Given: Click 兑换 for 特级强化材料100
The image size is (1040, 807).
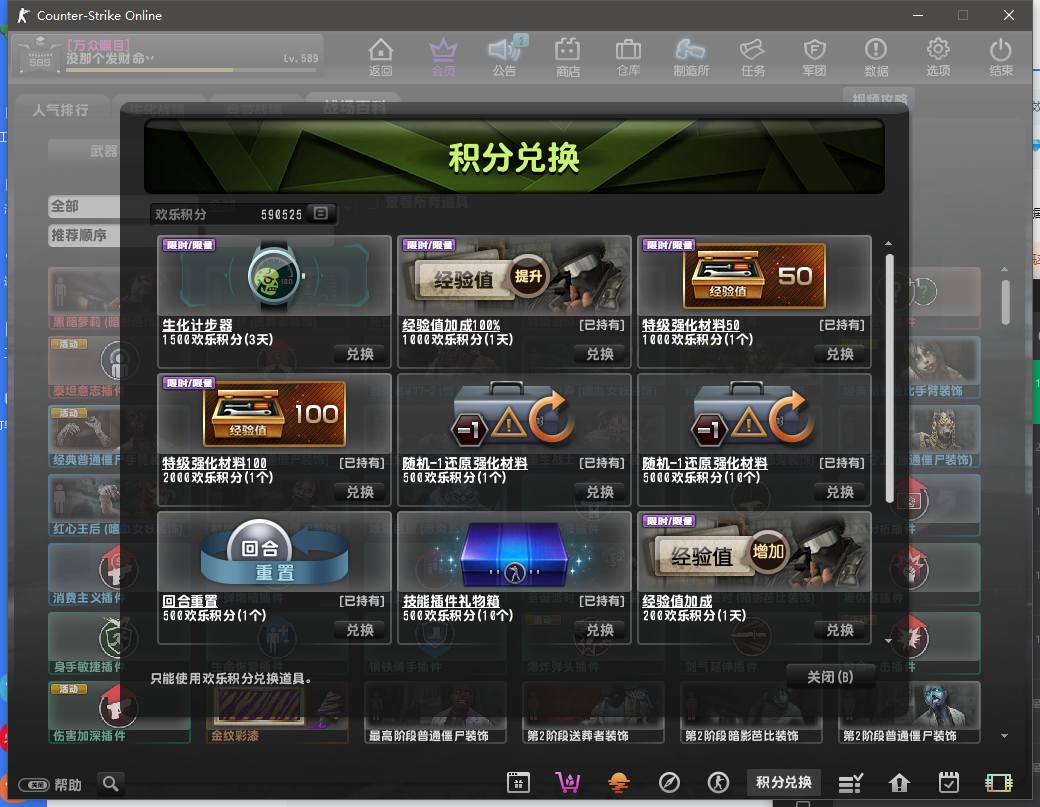Looking at the screenshot, I should [x=360, y=492].
